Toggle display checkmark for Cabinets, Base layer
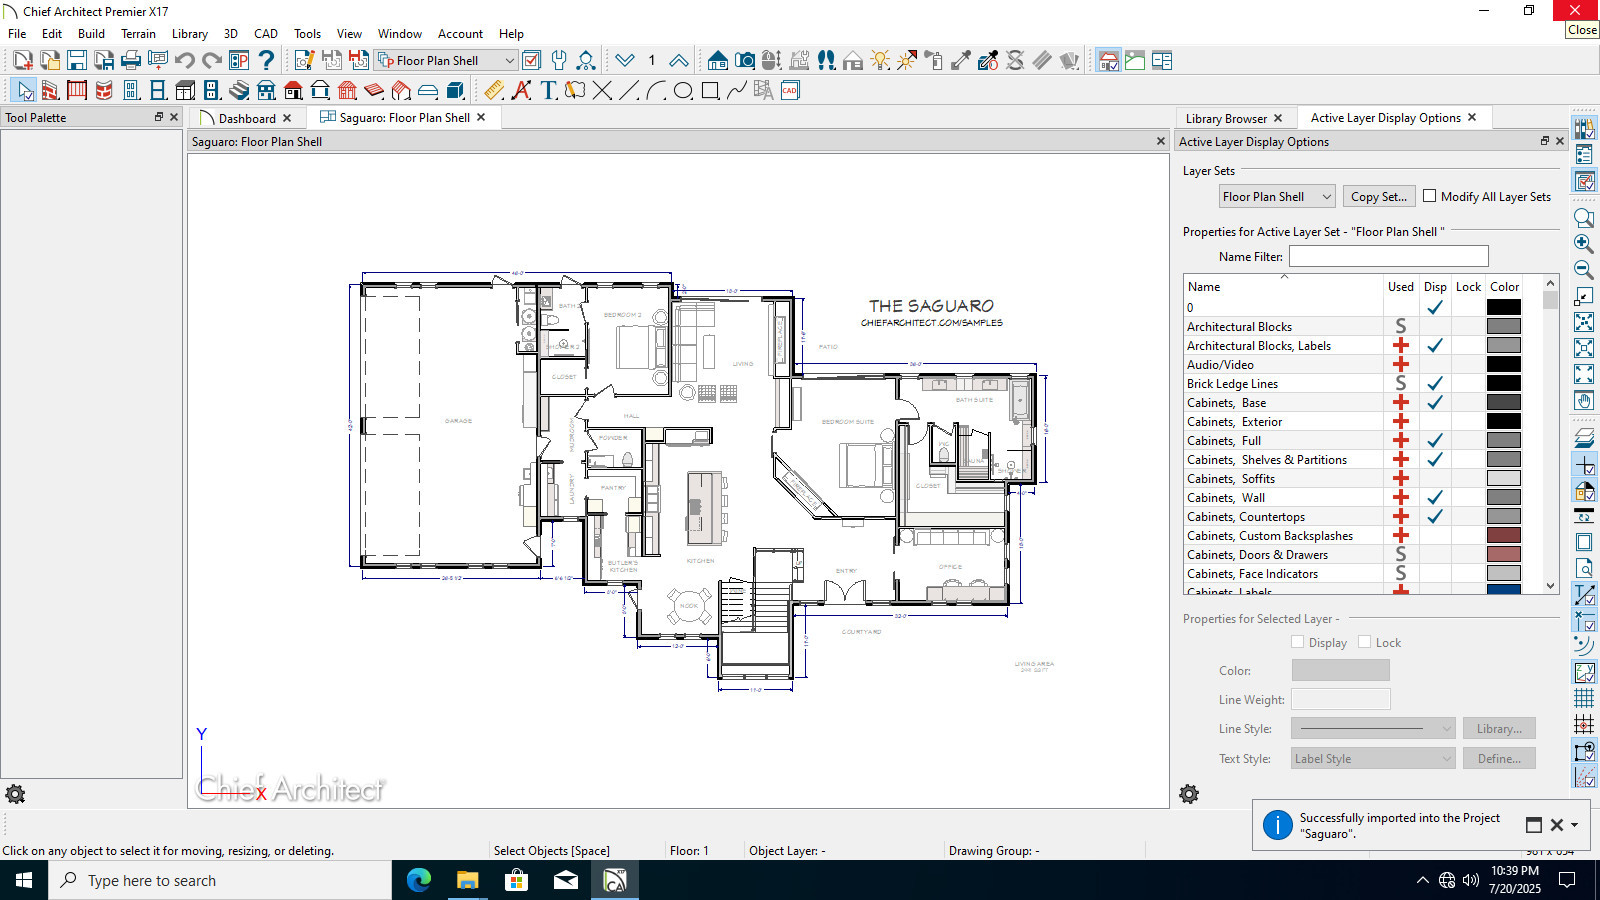 click(1435, 403)
